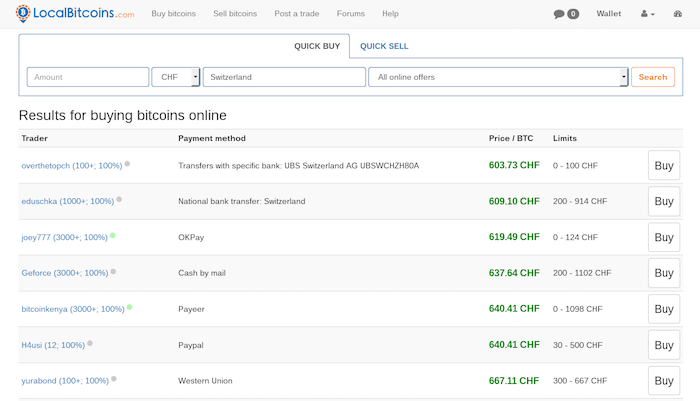
Task: Switch to the QUICK BUY tab
Action: pyautogui.click(x=317, y=46)
